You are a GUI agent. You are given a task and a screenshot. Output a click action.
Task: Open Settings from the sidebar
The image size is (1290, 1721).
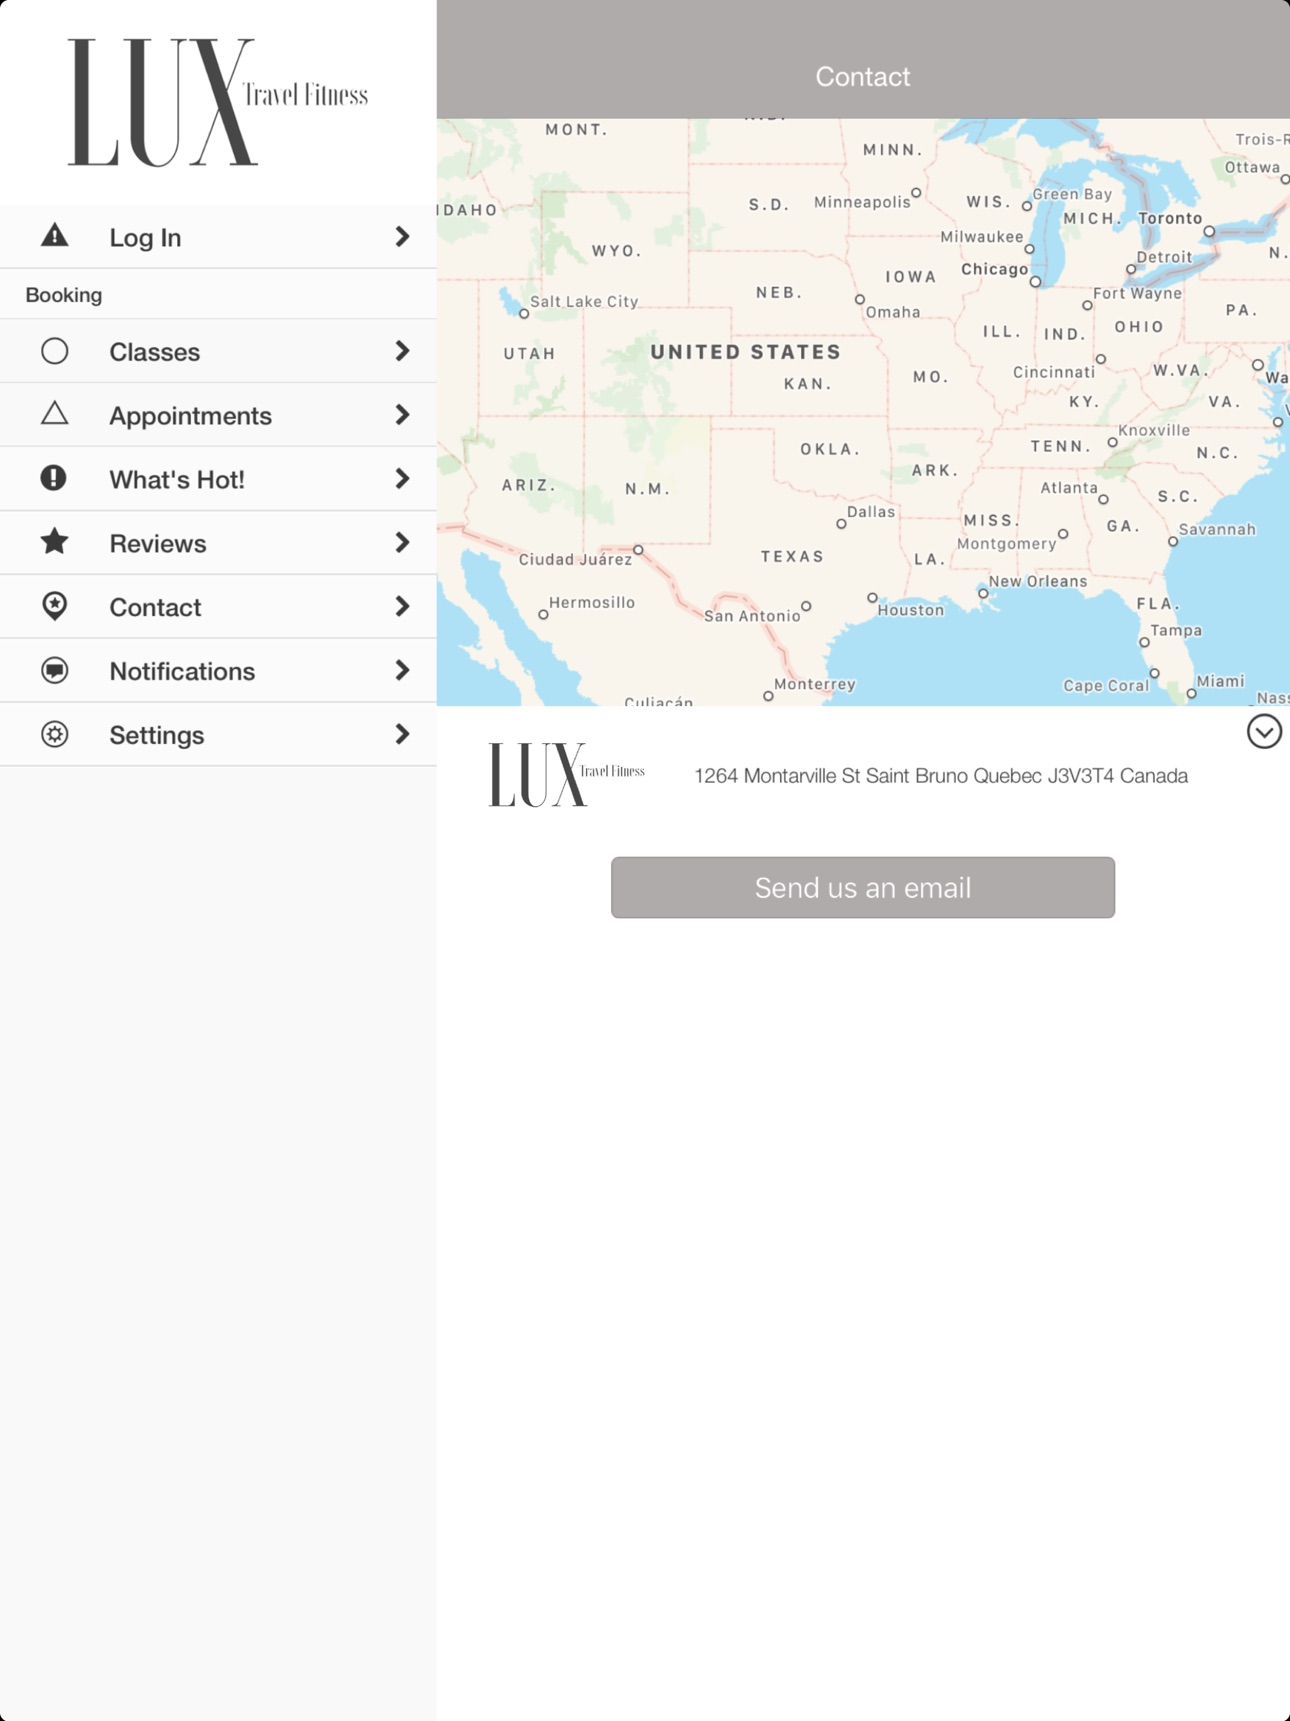[x=218, y=735]
